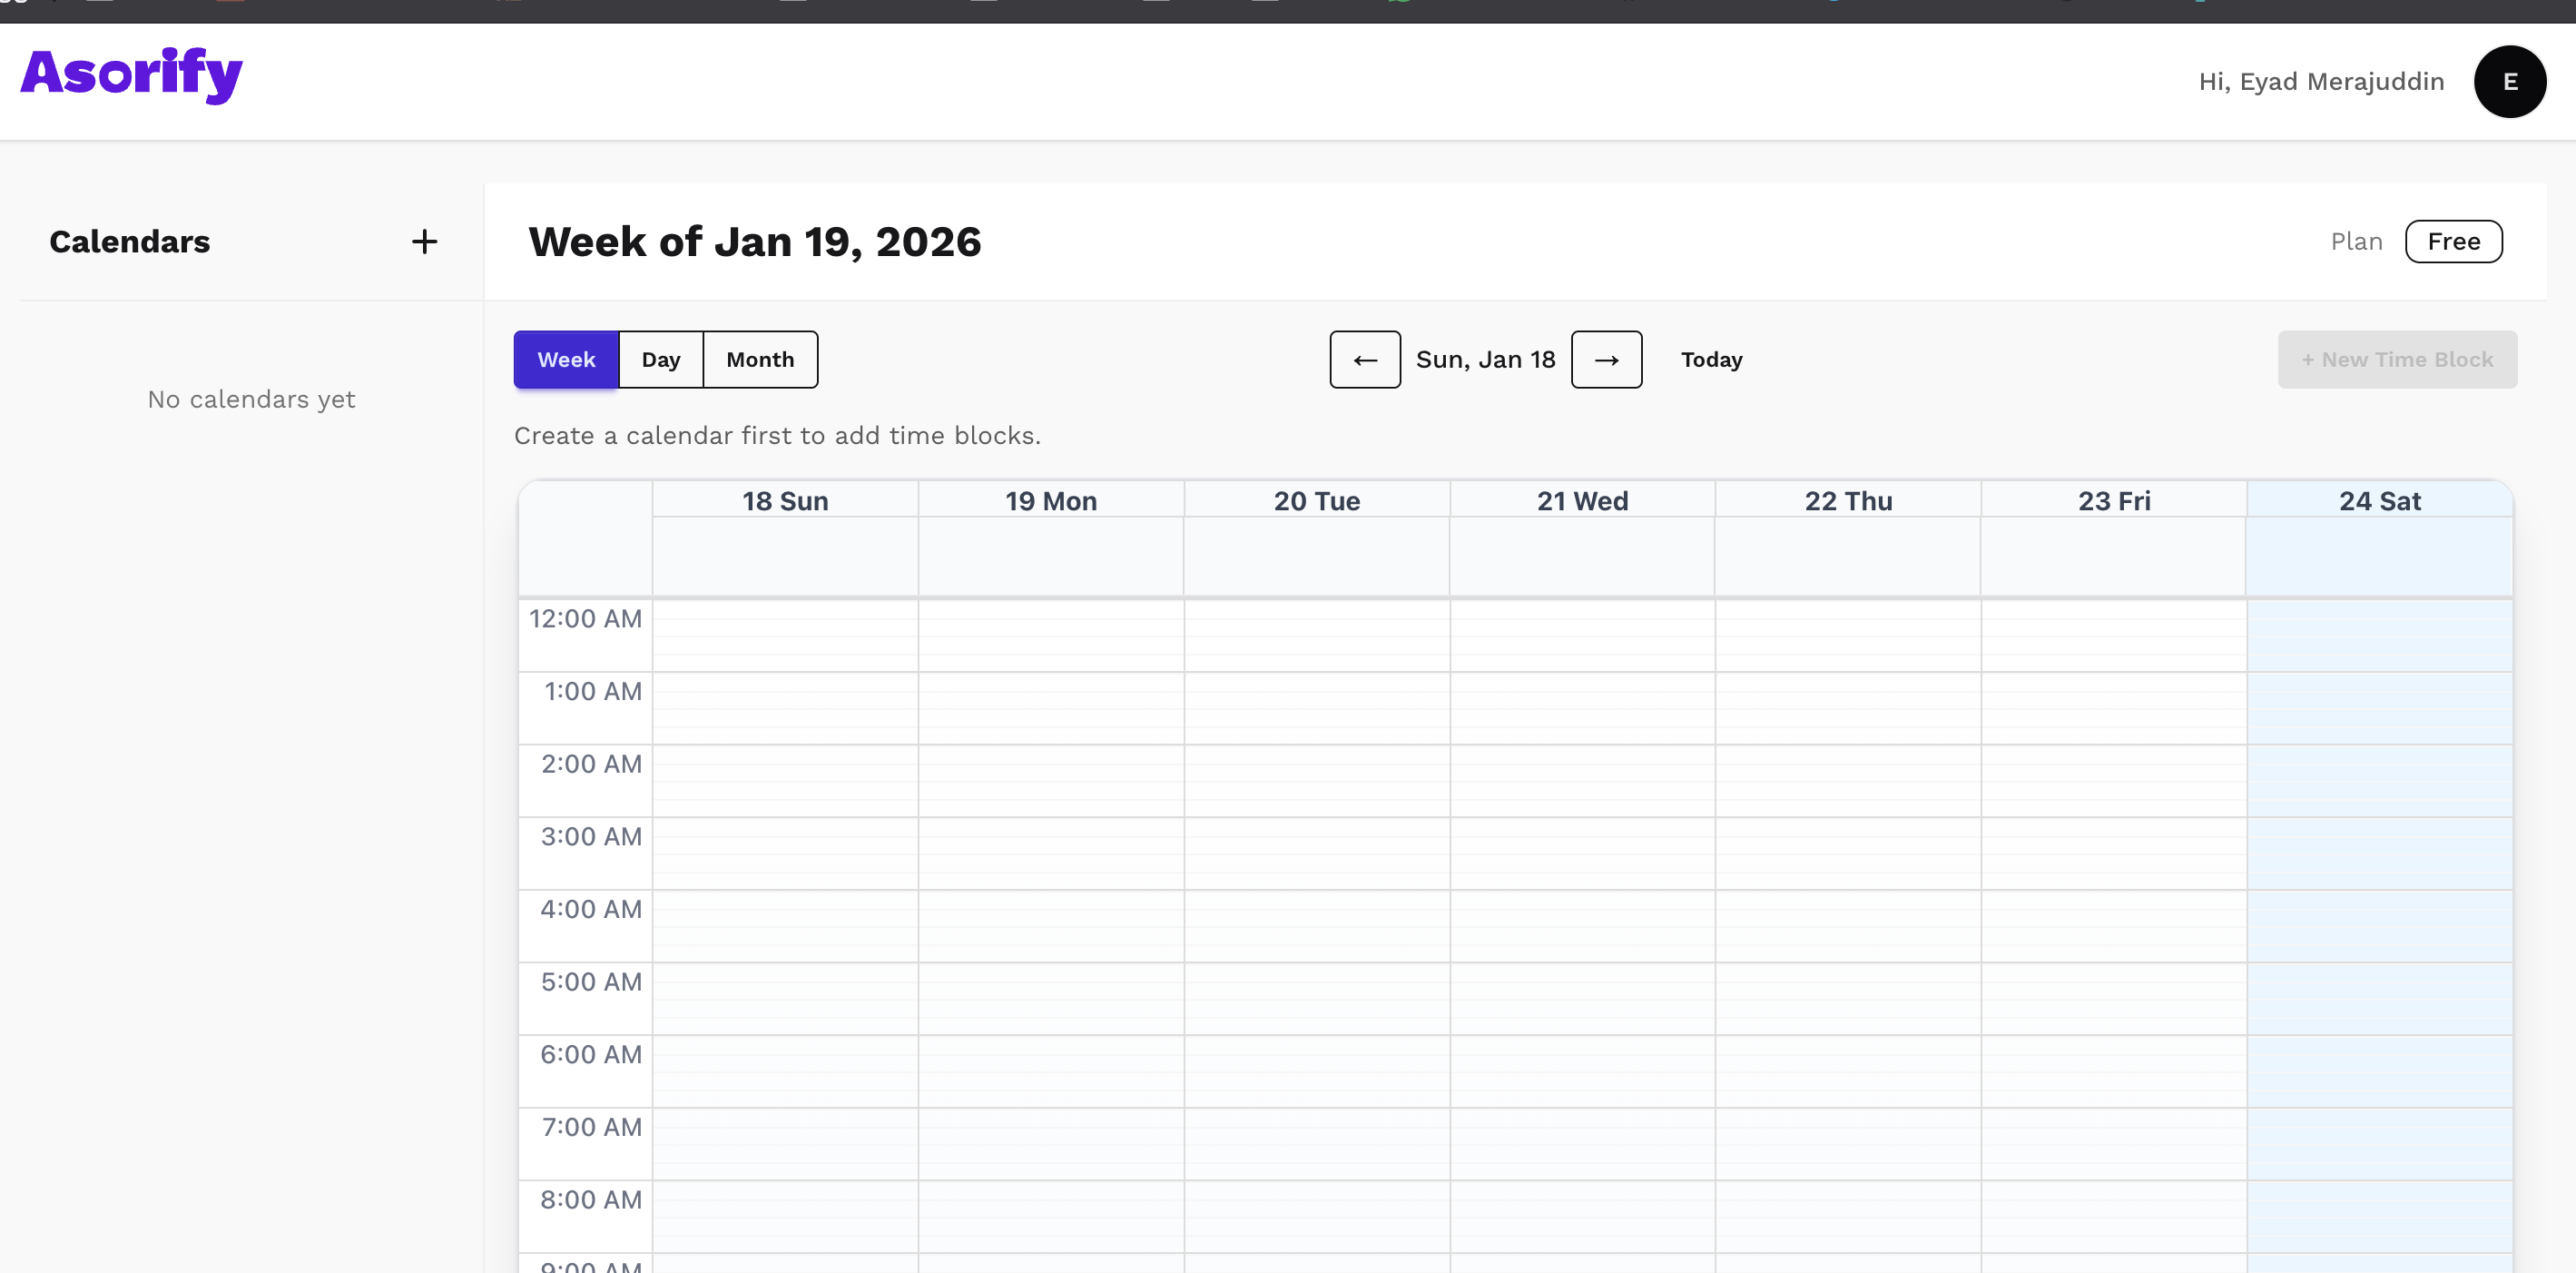Image resolution: width=2576 pixels, height=1273 pixels.
Task: Click Tuesday's 3:00 AM grid cell
Action: point(1316,852)
